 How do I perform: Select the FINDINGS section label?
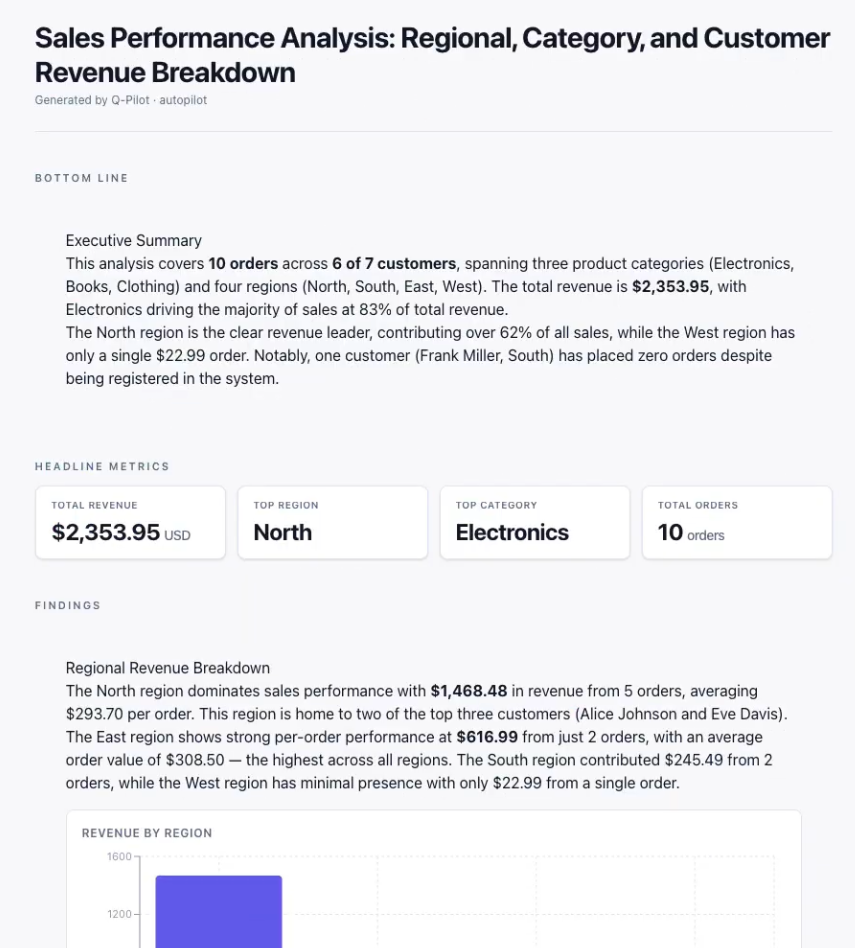tap(68, 606)
